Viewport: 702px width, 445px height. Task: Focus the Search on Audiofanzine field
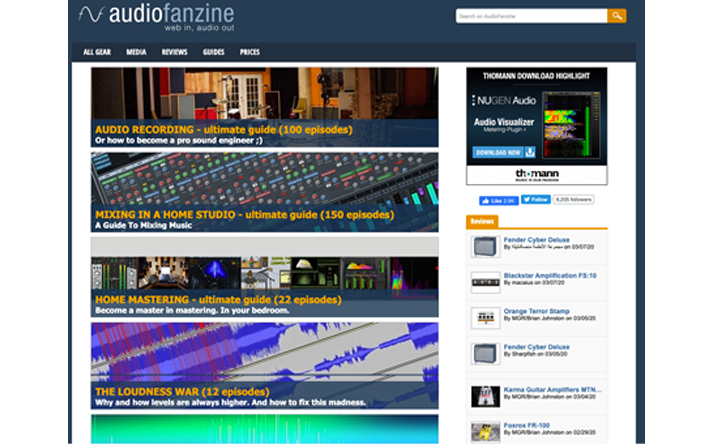531,16
